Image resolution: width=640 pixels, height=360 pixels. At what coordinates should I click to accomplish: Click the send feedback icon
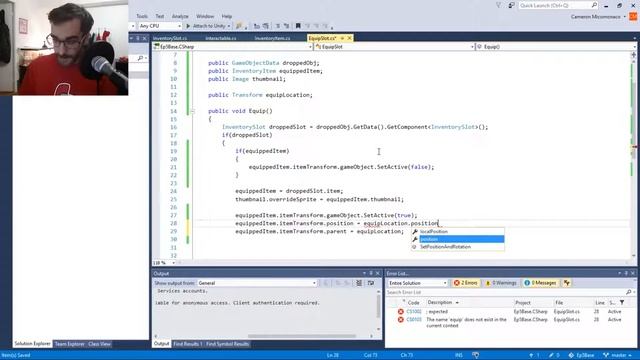(x=511, y=5)
